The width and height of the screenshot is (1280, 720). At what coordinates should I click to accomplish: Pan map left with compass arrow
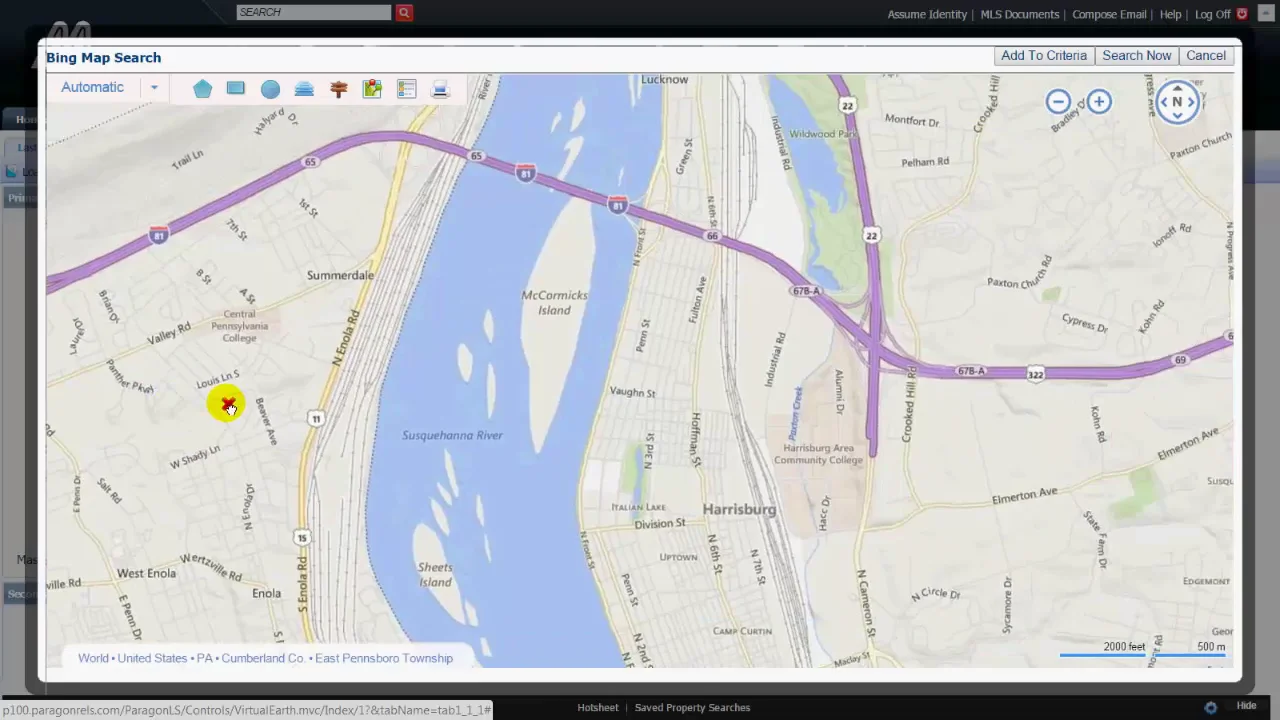(1163, 102)
